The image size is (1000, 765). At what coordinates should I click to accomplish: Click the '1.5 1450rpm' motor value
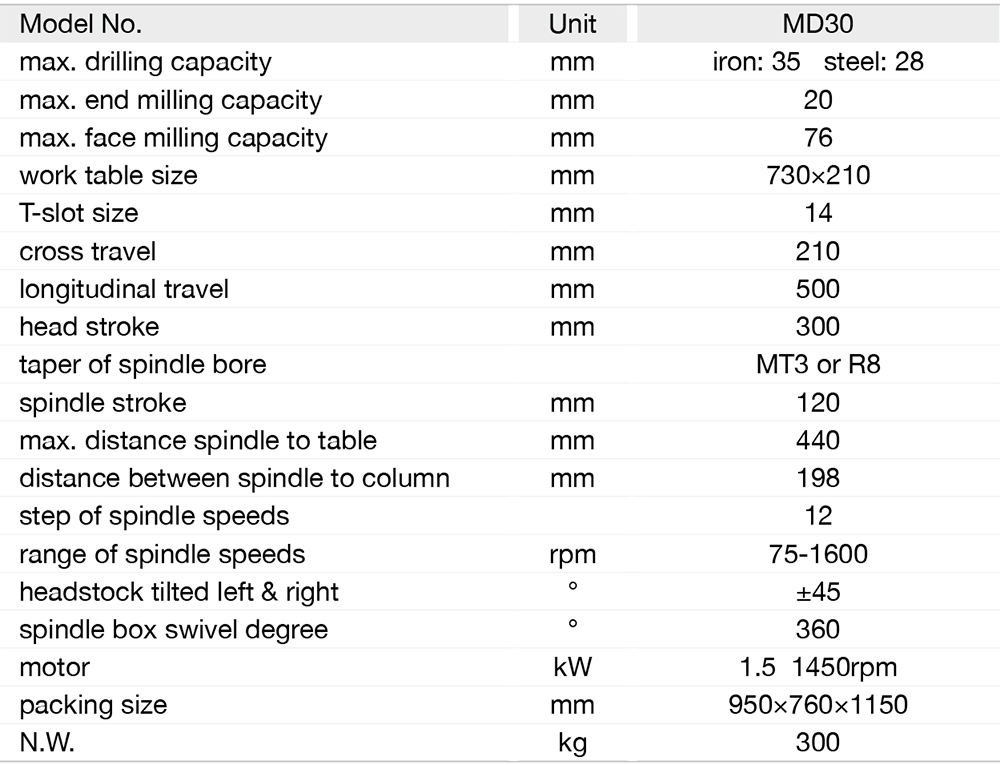(817, 667)
